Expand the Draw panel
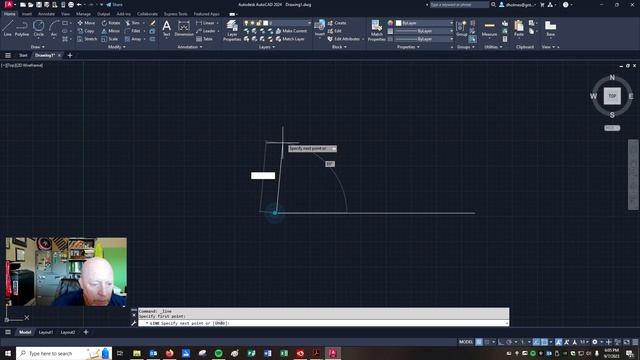Viewport: 640px width, 360px height. [x=38, y=47]
